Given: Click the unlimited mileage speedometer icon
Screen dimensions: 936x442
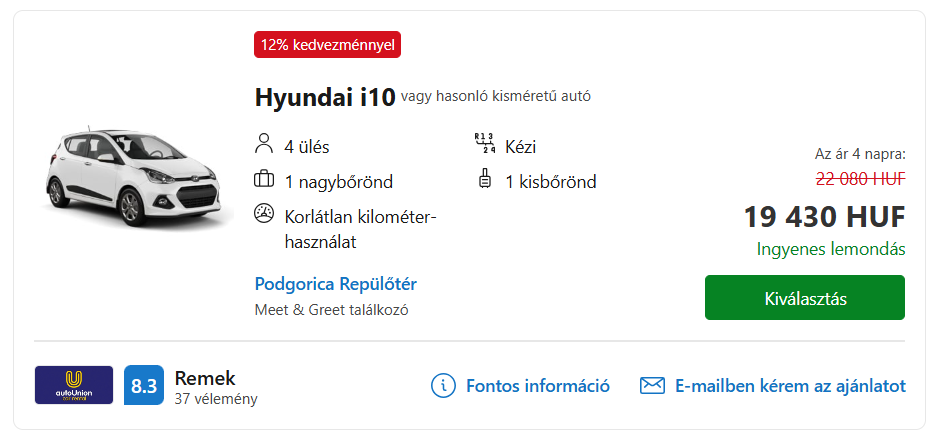Looking at the screenshot, I should click(x=264, y=214).
